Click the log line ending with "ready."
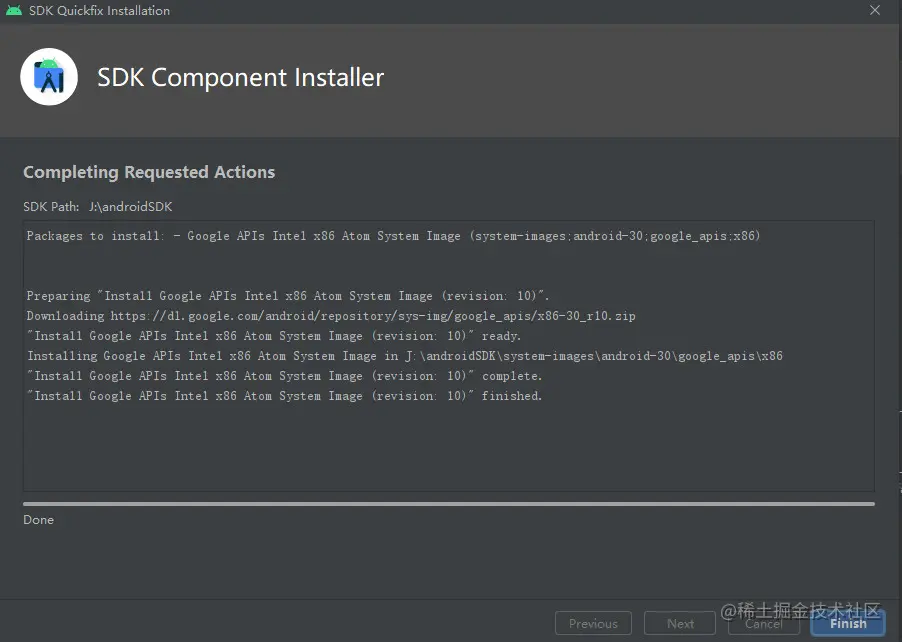This screenshot has height=642, width=902. [x=274, y=336]
